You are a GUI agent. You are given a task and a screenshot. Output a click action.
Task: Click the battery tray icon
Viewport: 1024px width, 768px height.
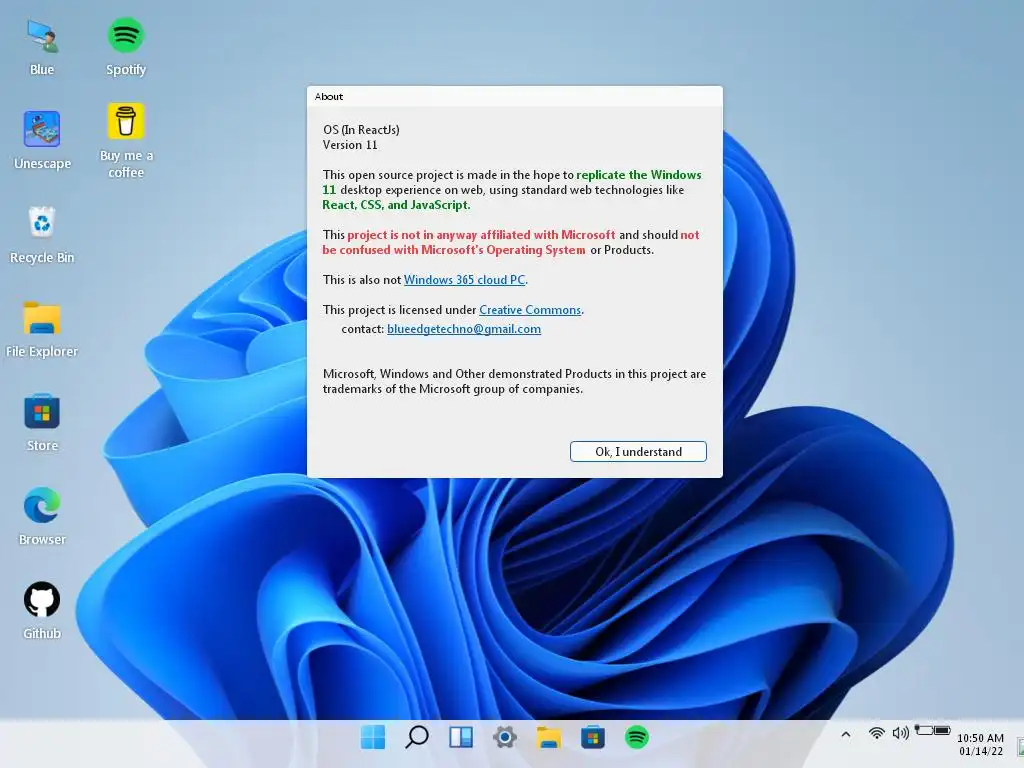click(x=933, y=730)
